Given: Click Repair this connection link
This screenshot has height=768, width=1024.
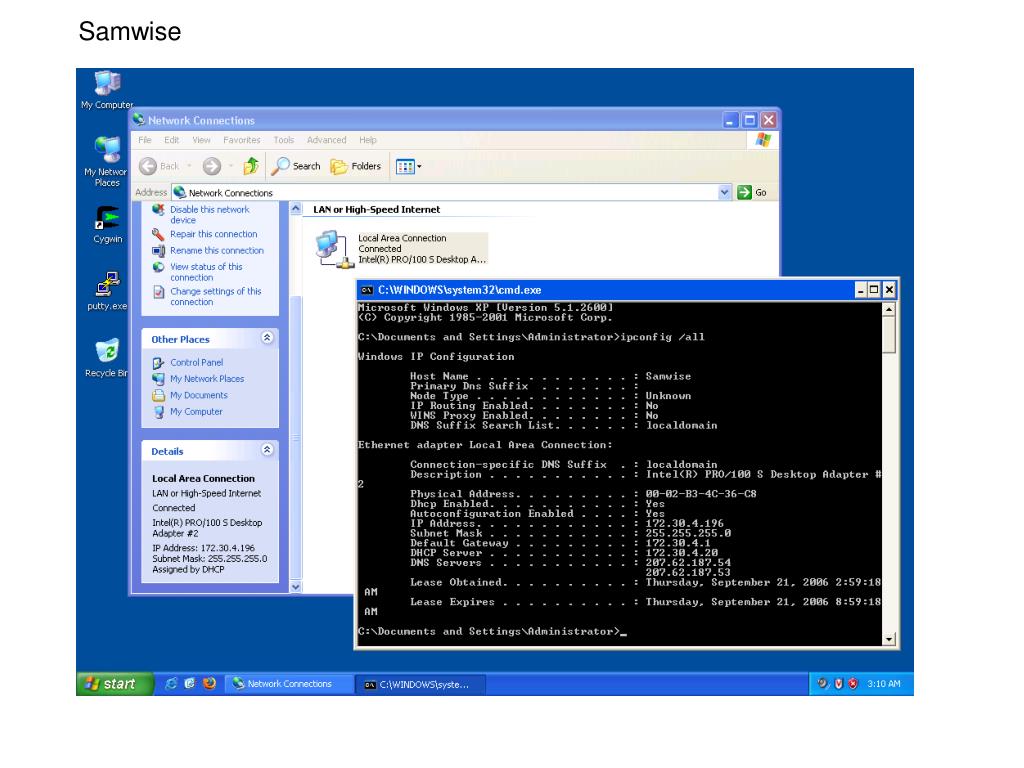Looking at the screenshot, I should pyautogui.click(x=214, y=234).
